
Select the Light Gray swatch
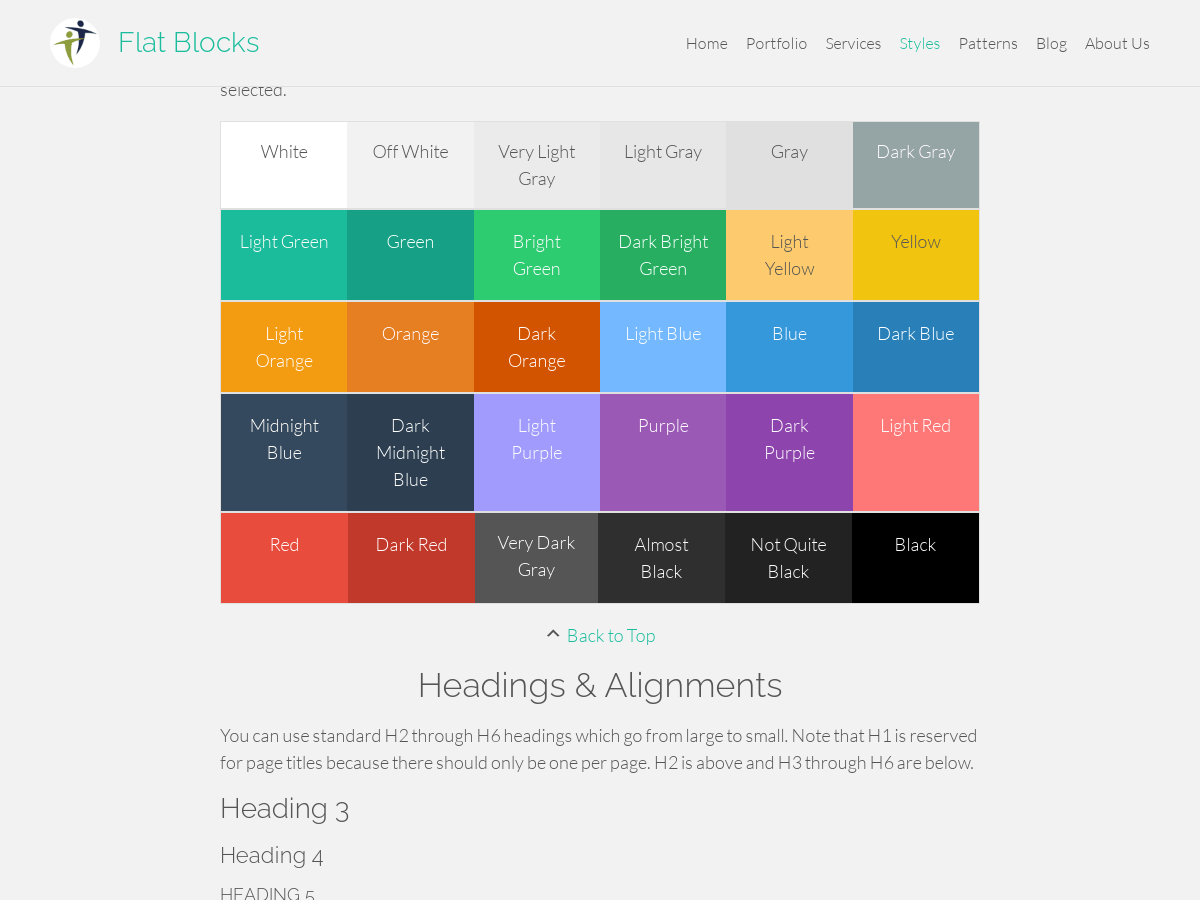tap(663, 165)
